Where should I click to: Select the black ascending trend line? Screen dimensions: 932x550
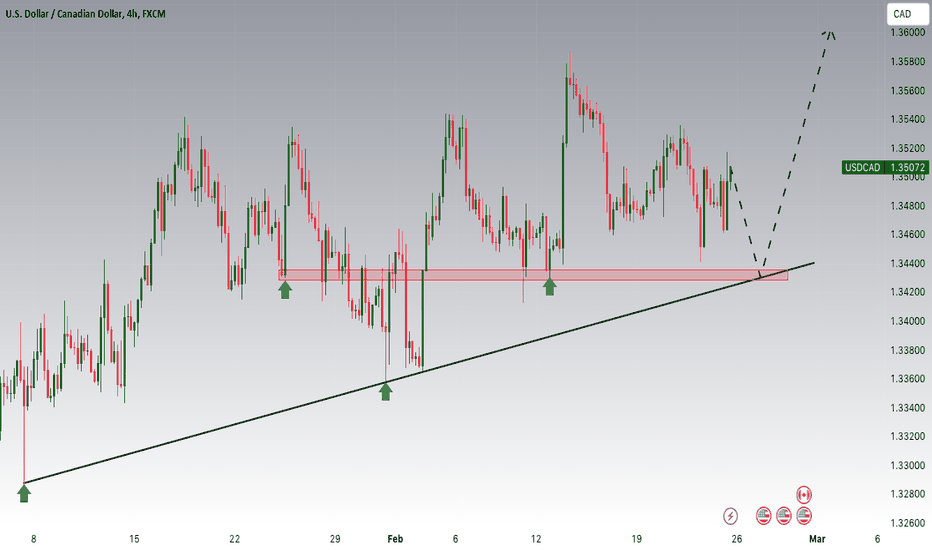(x=418, y=372)
